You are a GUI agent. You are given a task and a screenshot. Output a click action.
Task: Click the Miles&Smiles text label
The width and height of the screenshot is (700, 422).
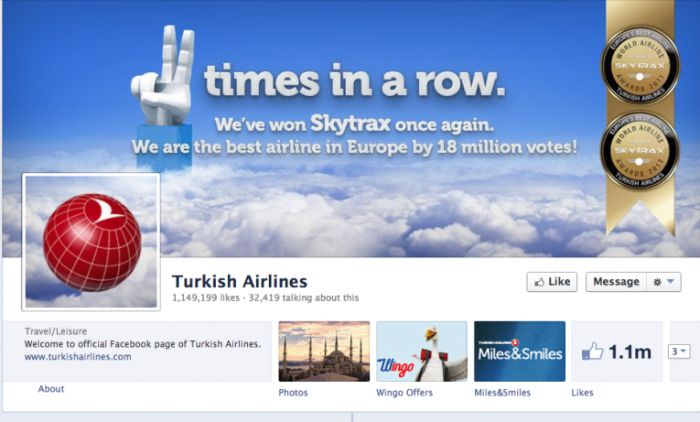502,393
